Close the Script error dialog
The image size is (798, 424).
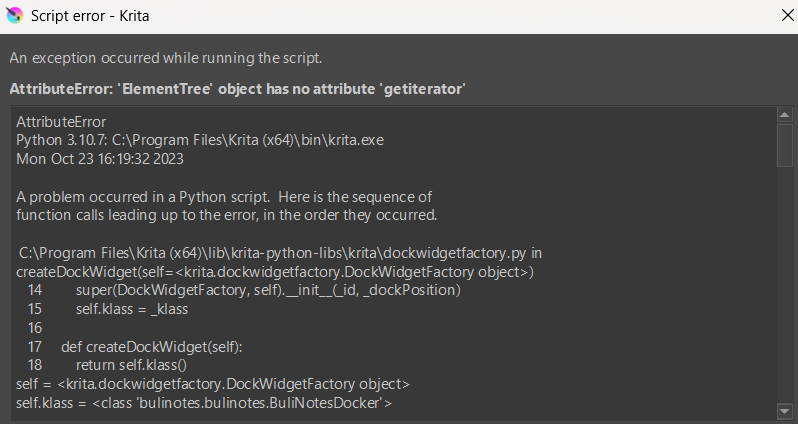[x=782, y=16]
